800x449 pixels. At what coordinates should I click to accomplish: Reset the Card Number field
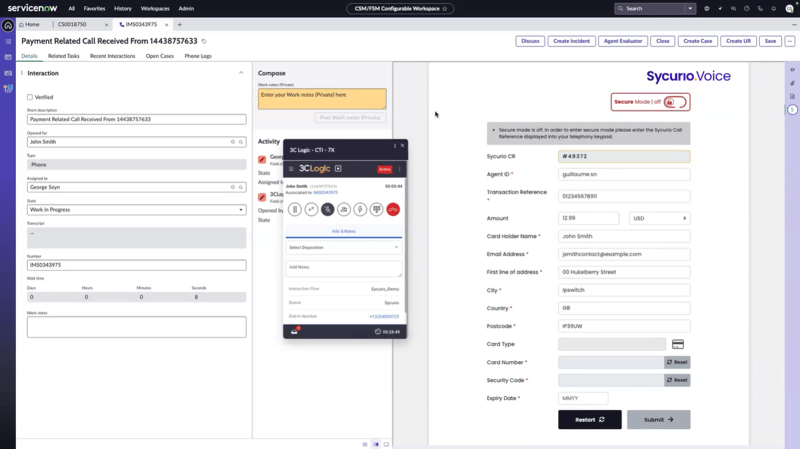[677, 362]
